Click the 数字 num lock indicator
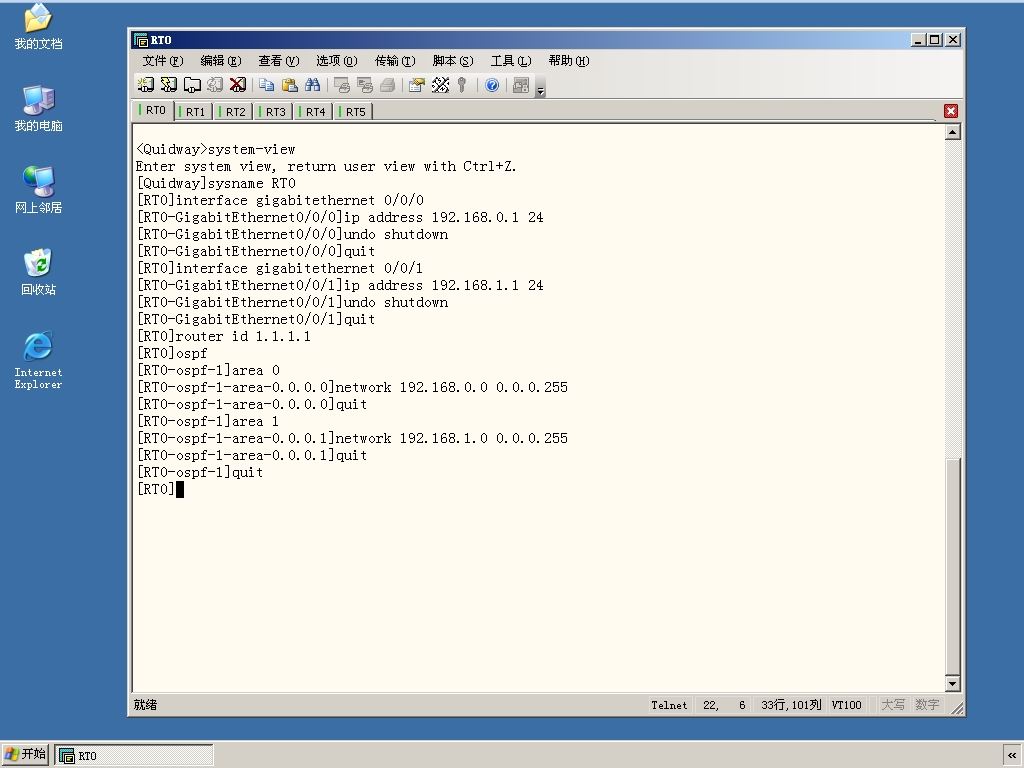Viewport: 1024px width, 768px height. coord(927,705)
